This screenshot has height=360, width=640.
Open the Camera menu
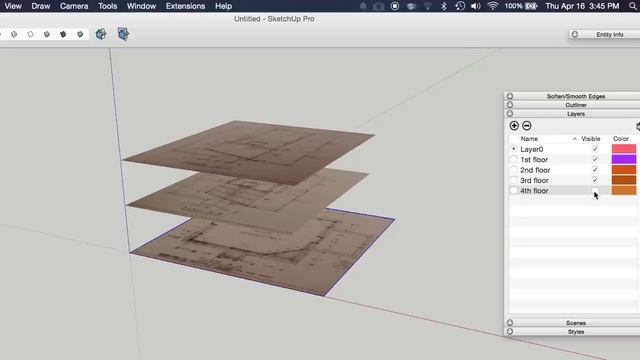point(74,6)
